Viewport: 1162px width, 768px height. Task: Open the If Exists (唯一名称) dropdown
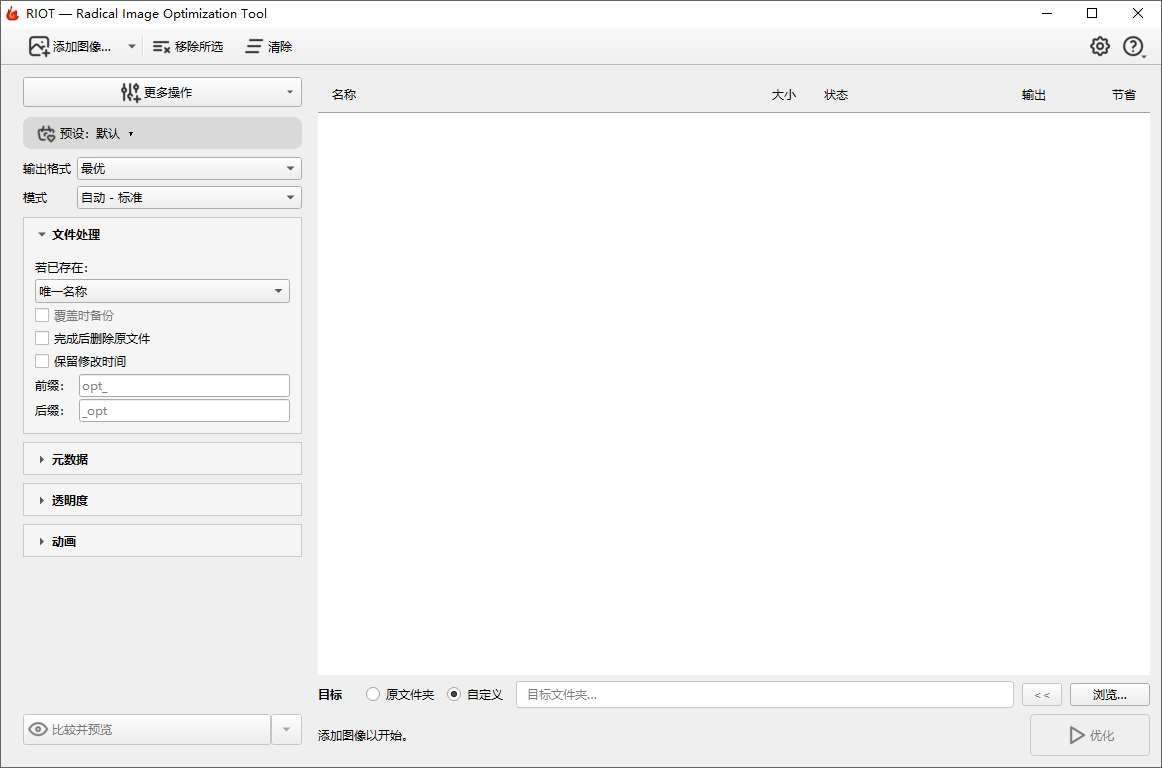coord(162,291)
